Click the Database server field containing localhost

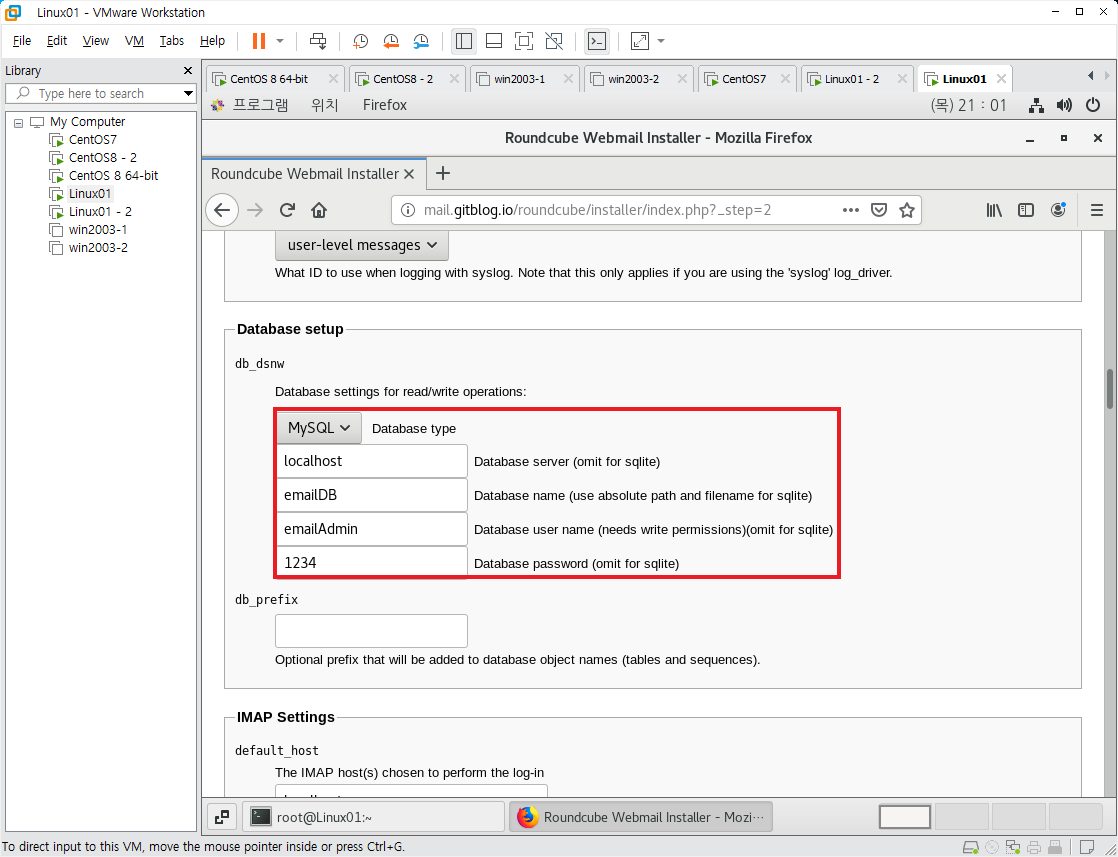[x=371, y=461]
